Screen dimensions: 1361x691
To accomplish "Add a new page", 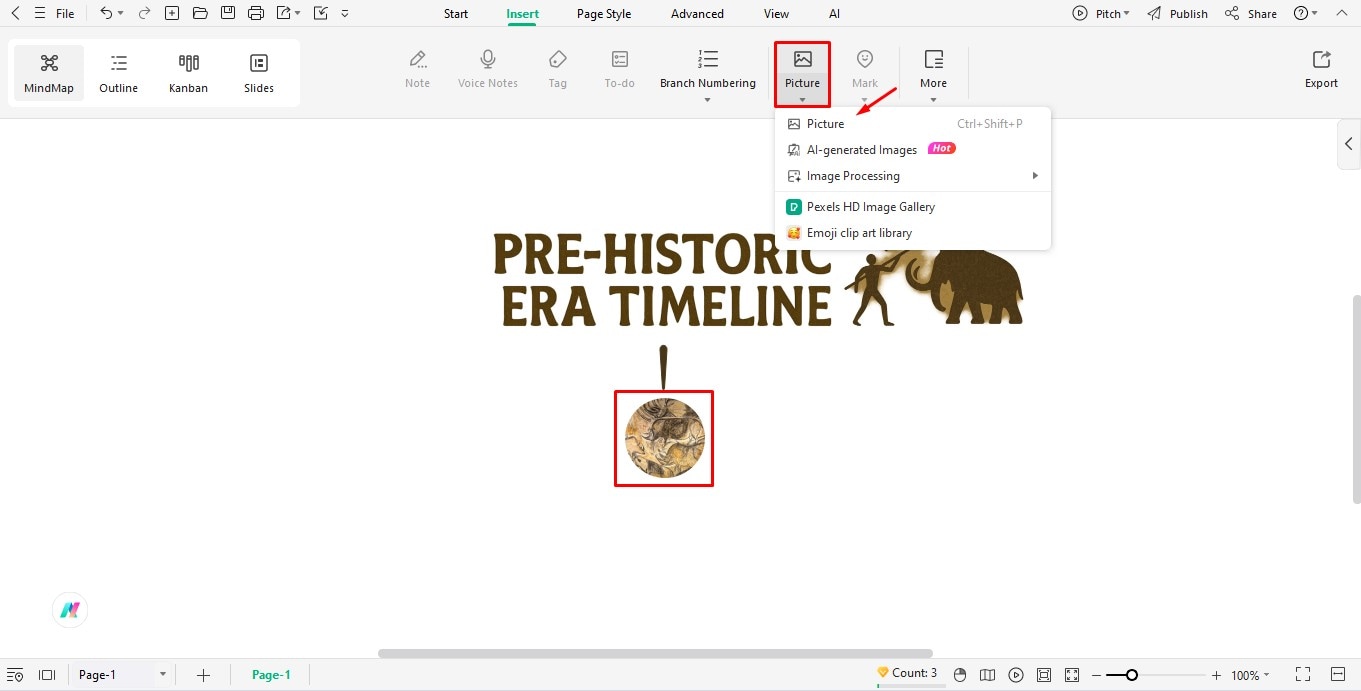I will 203,675.
